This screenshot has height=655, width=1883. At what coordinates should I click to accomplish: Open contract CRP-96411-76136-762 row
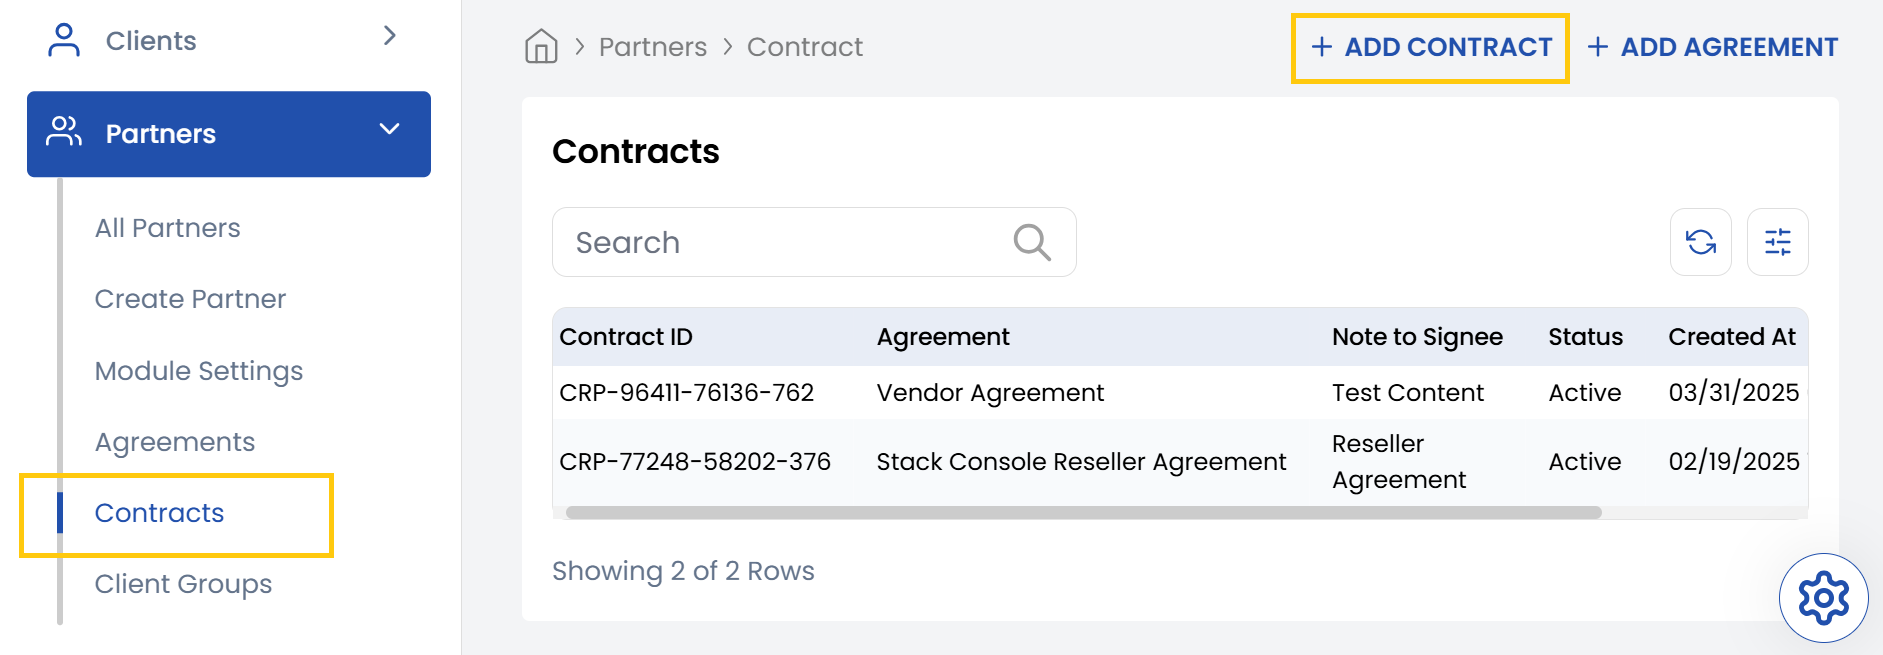[x=686, y=393]
